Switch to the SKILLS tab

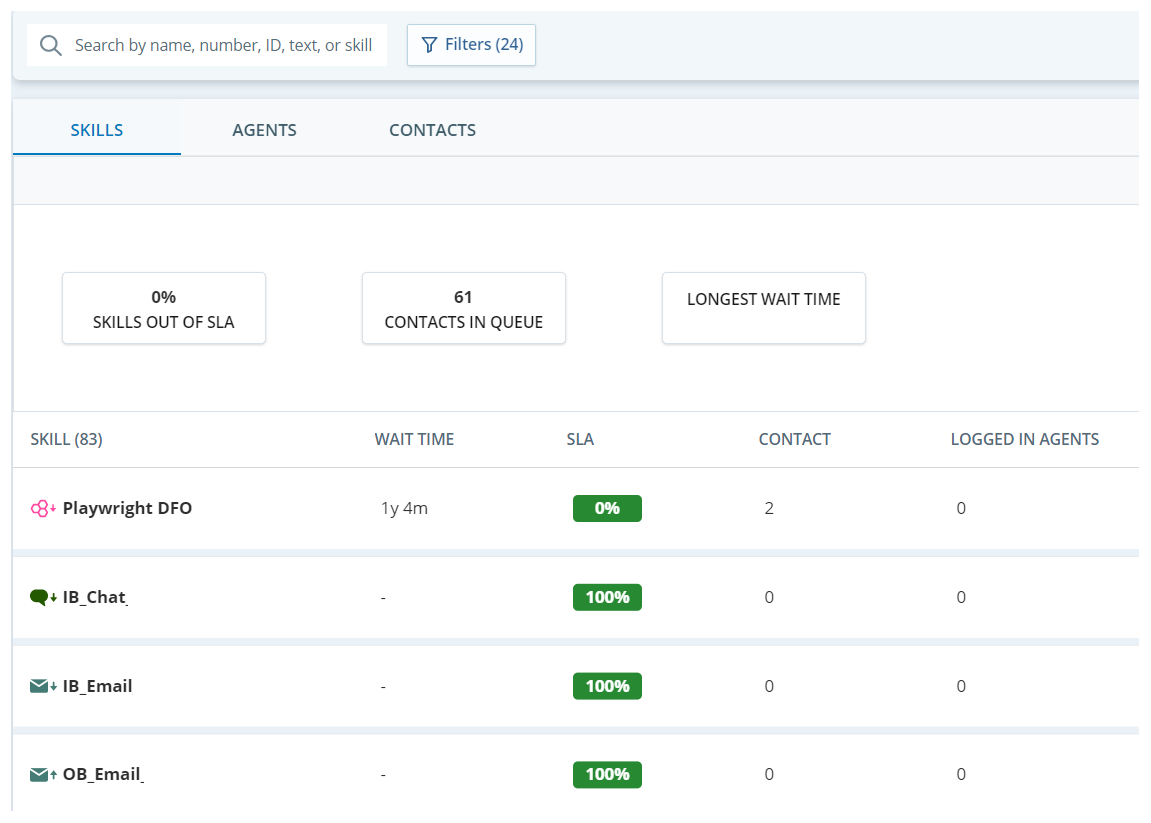pos(97,130)
